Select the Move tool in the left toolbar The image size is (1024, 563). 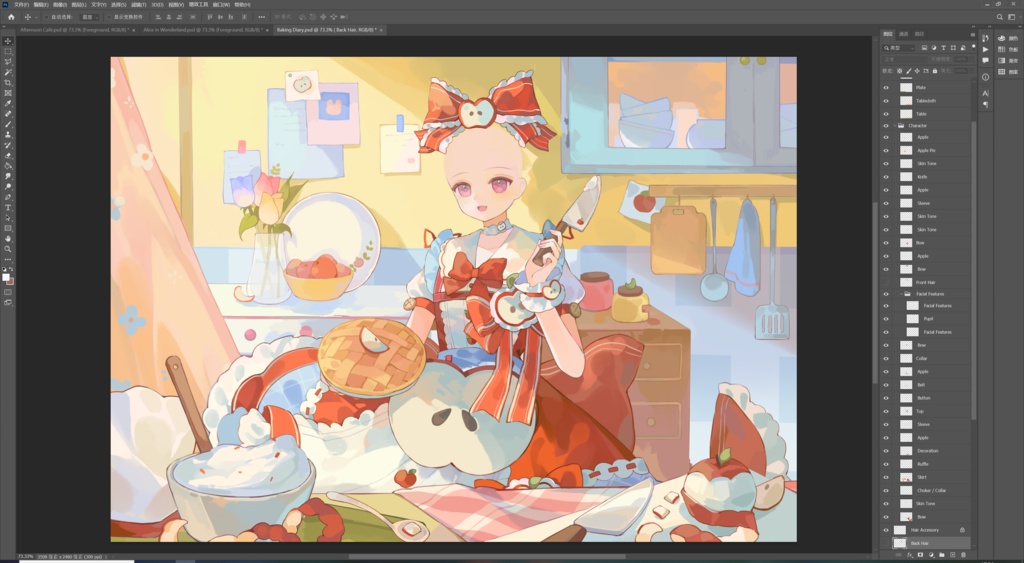8,41
